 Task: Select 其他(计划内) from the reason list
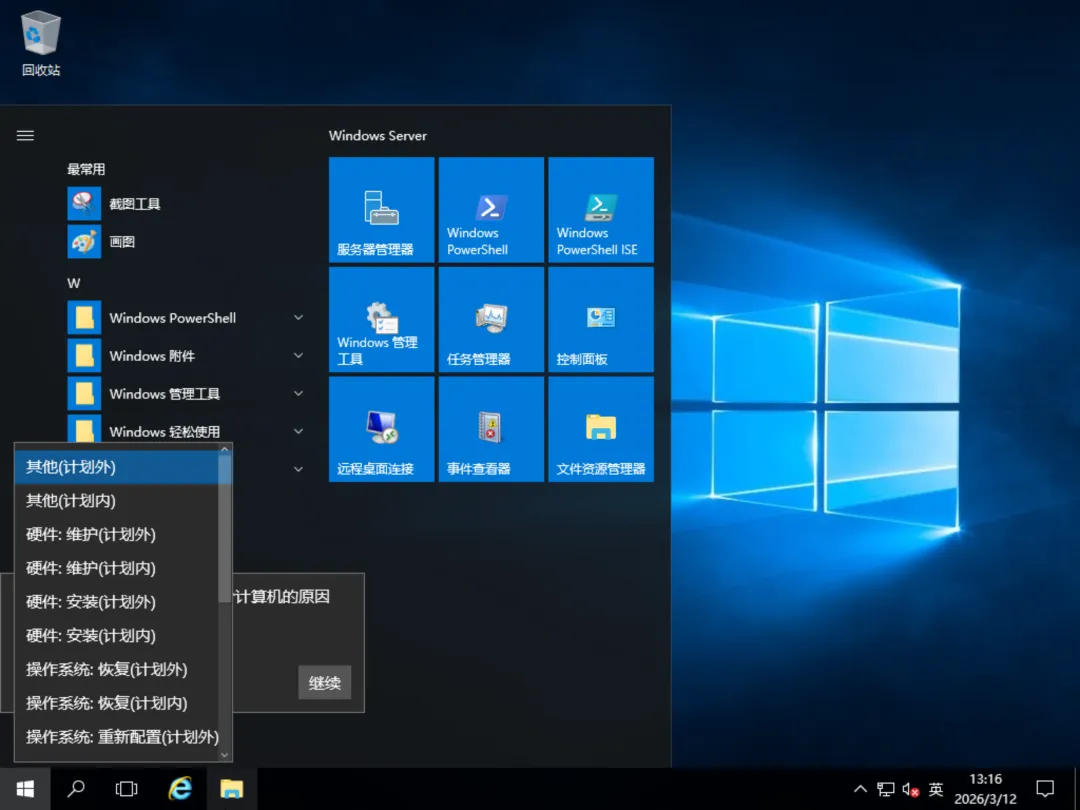(x=71, y=501)
